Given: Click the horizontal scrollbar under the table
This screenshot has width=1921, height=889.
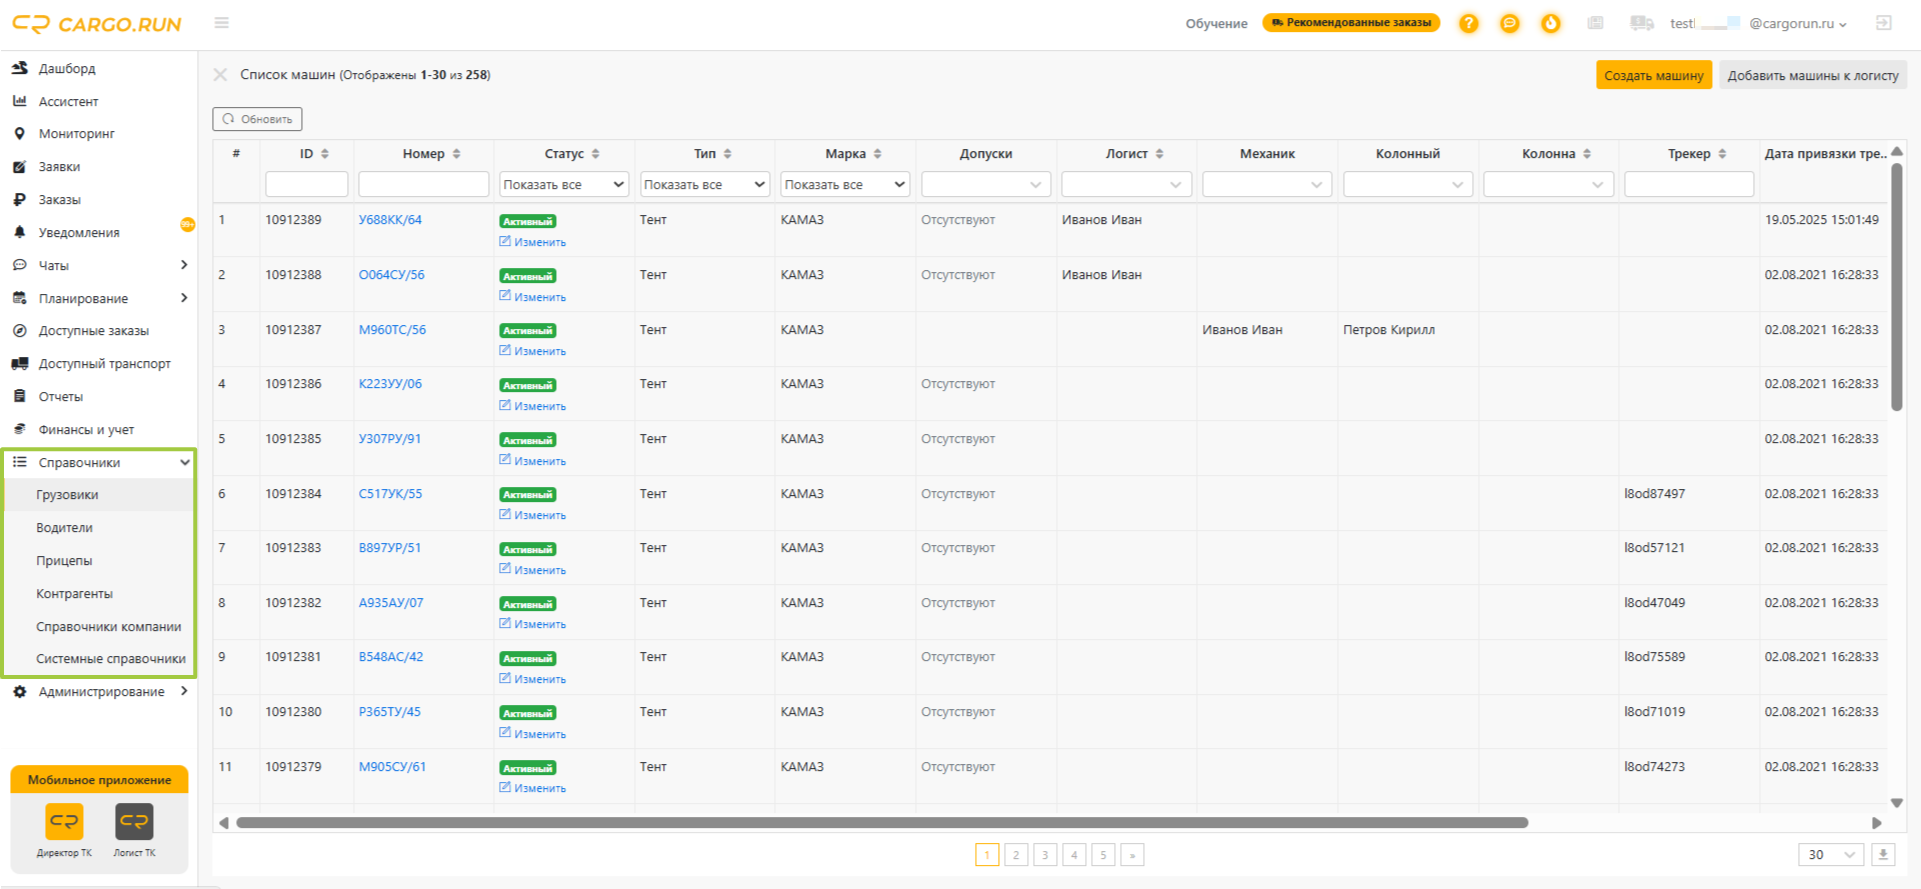Looking at the screenshot, I should click(882, 823).
